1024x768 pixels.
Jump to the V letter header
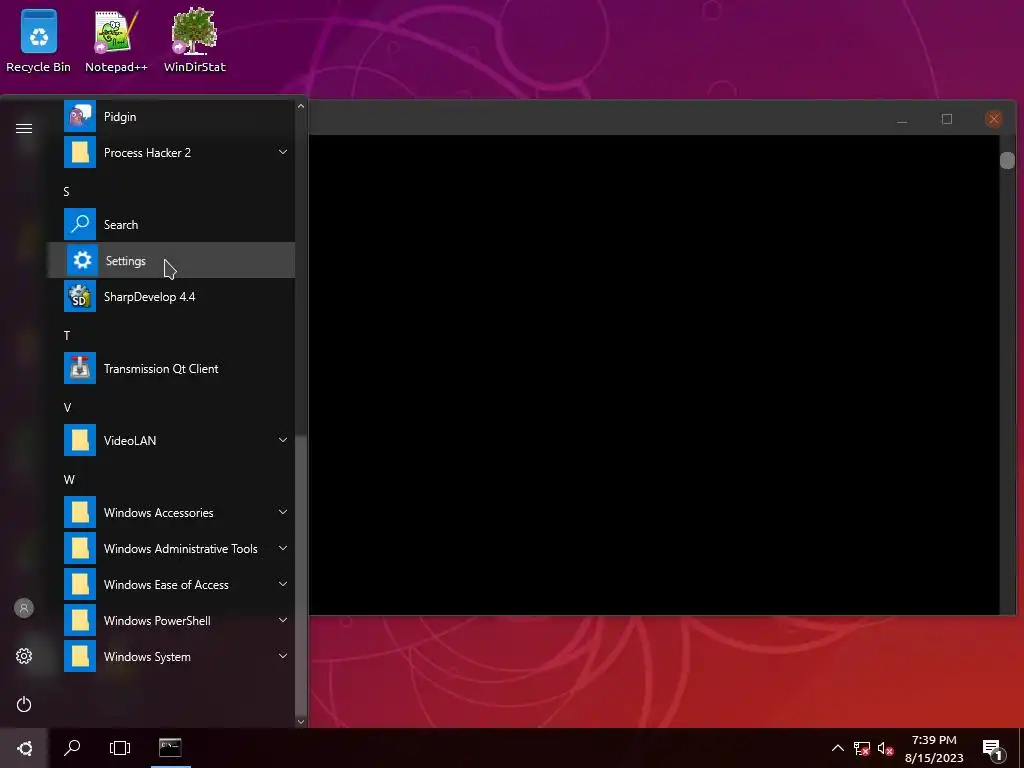coord(67,408)
